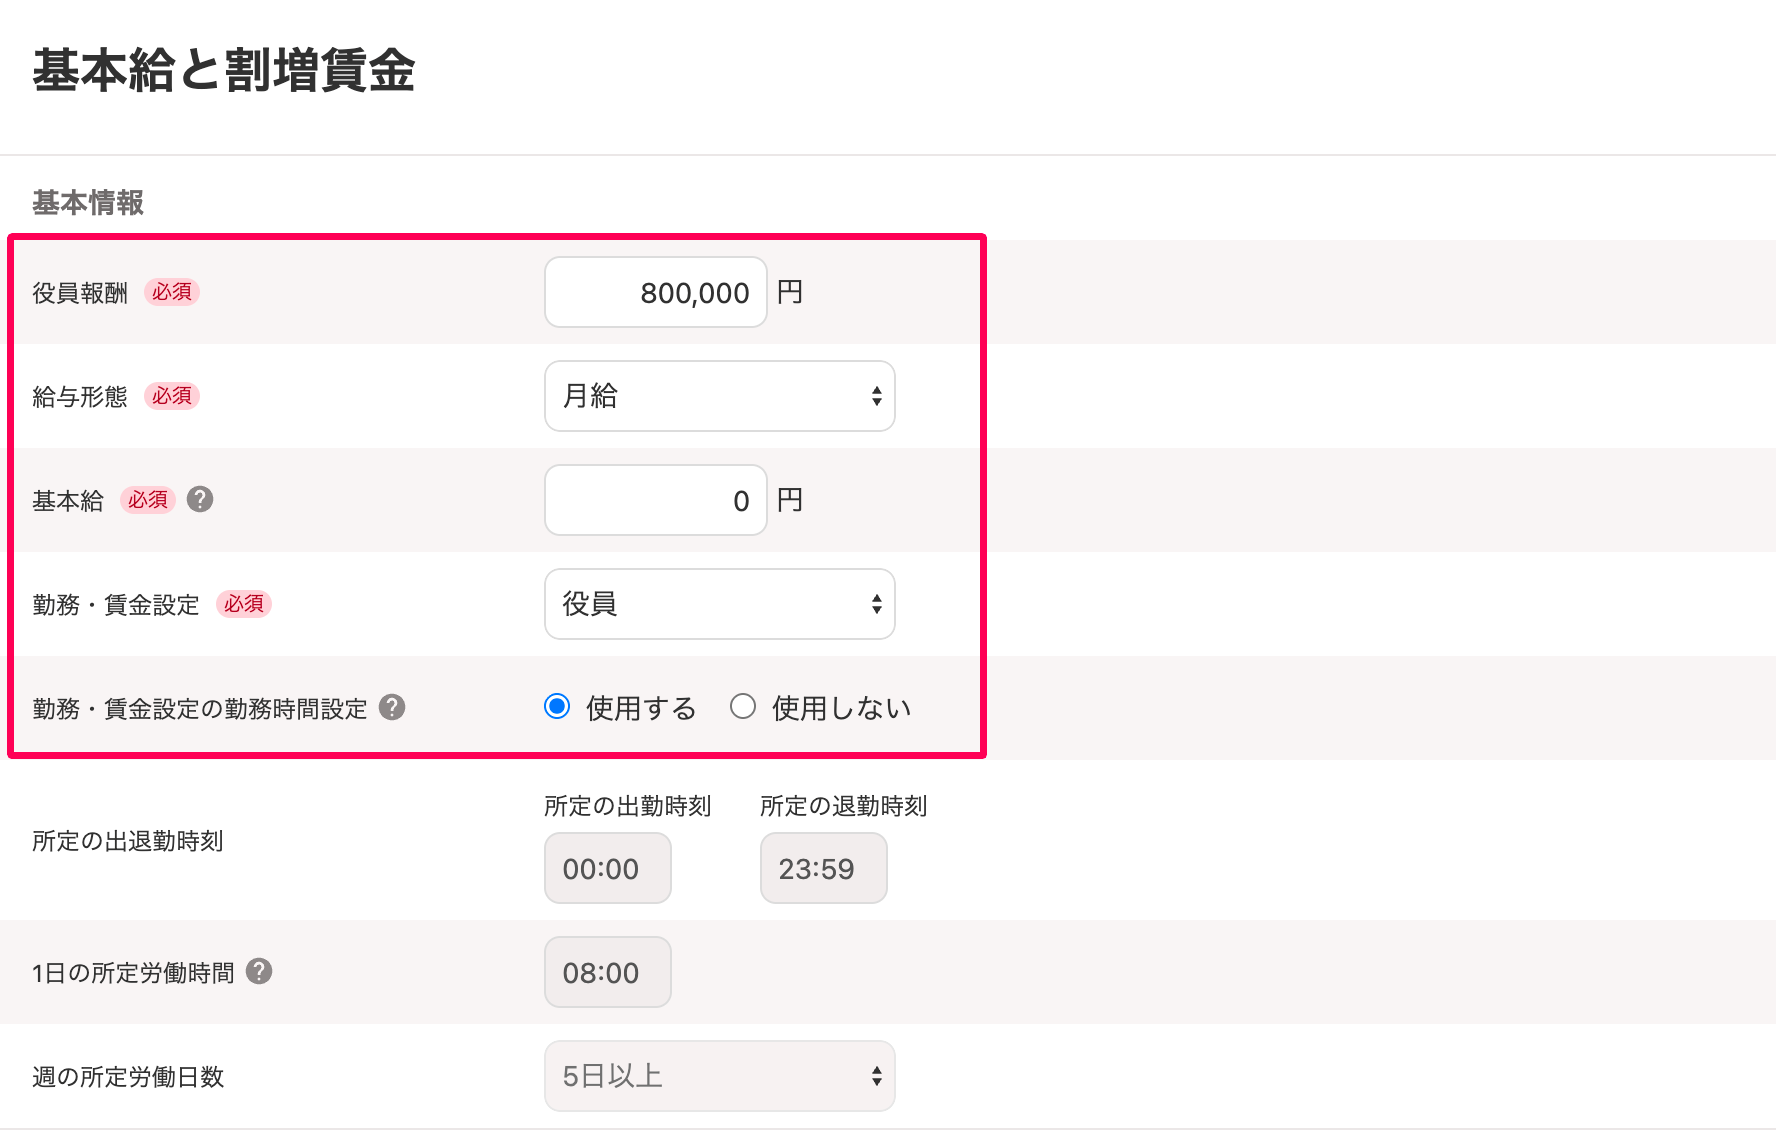The image size is (1776, 1140).
Task: Click the 所定の出勤時刻 field showing 00:00
Action: [608, 868]
